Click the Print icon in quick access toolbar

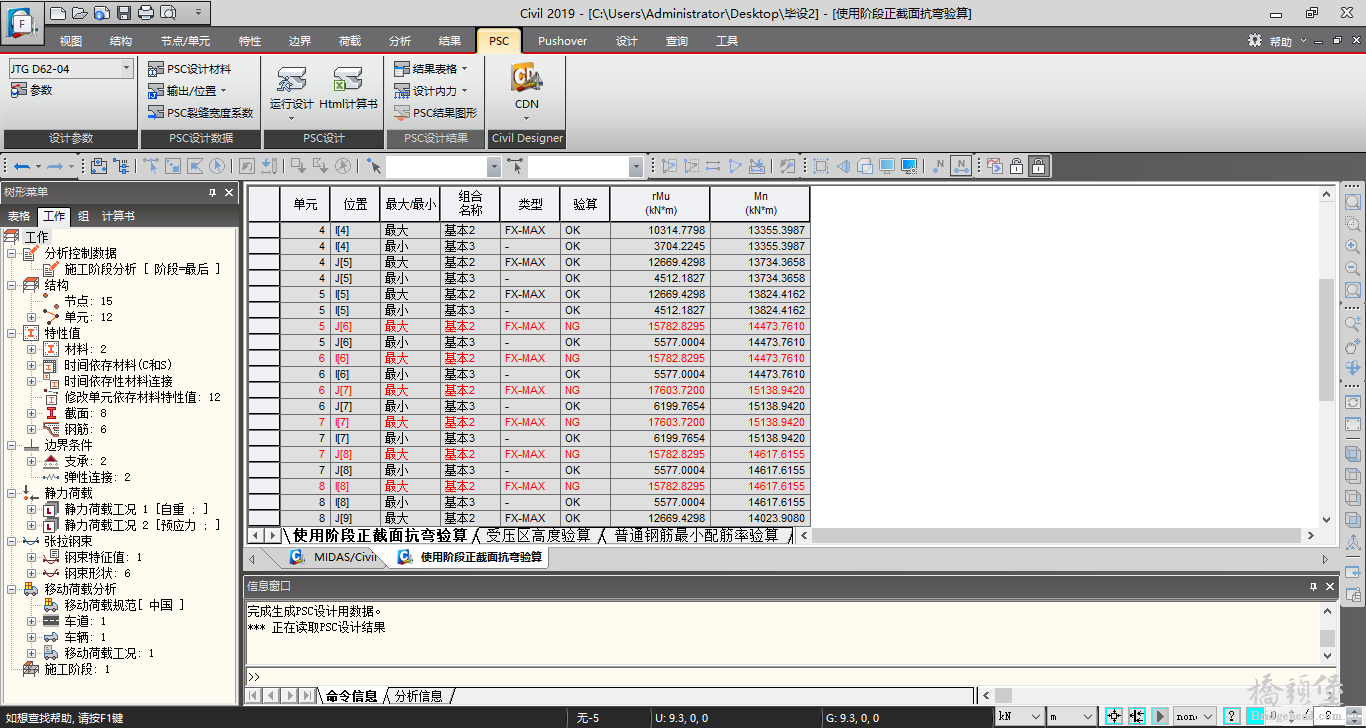[x=146, y=13]
